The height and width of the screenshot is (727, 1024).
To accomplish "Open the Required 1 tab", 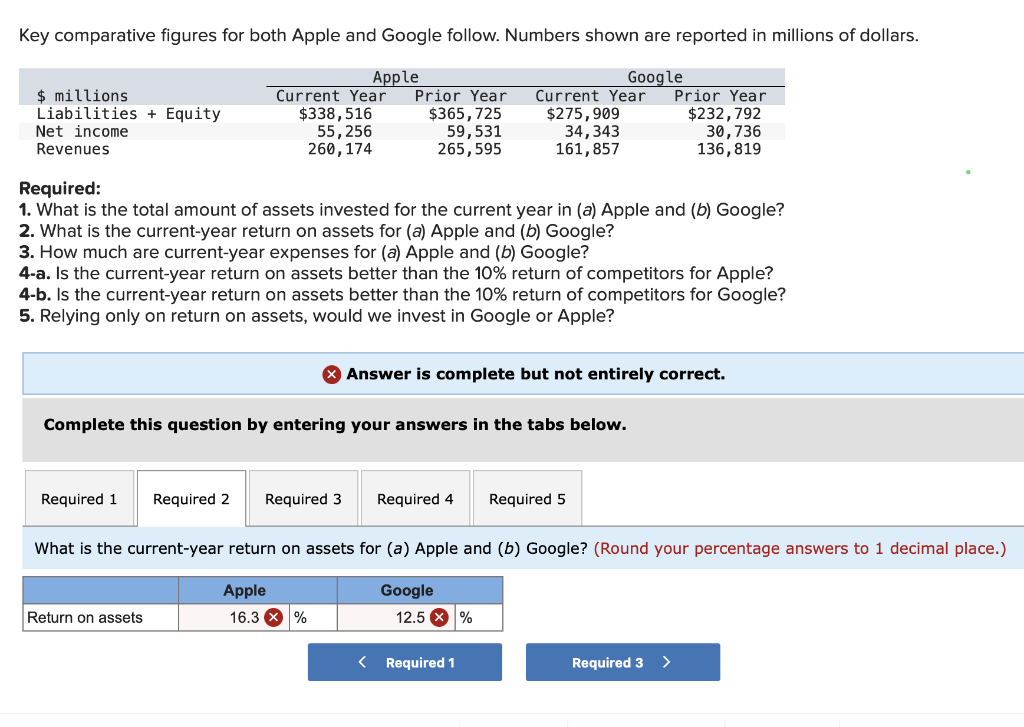I will tap(79, 498).
